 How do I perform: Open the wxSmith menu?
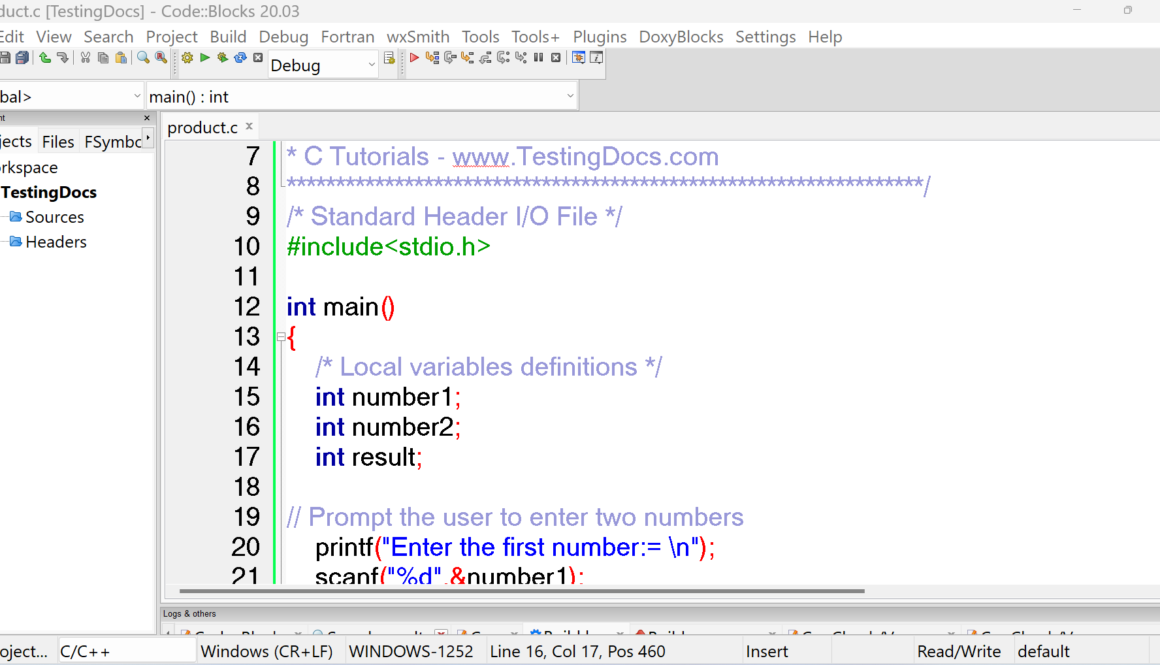point(418,36)
